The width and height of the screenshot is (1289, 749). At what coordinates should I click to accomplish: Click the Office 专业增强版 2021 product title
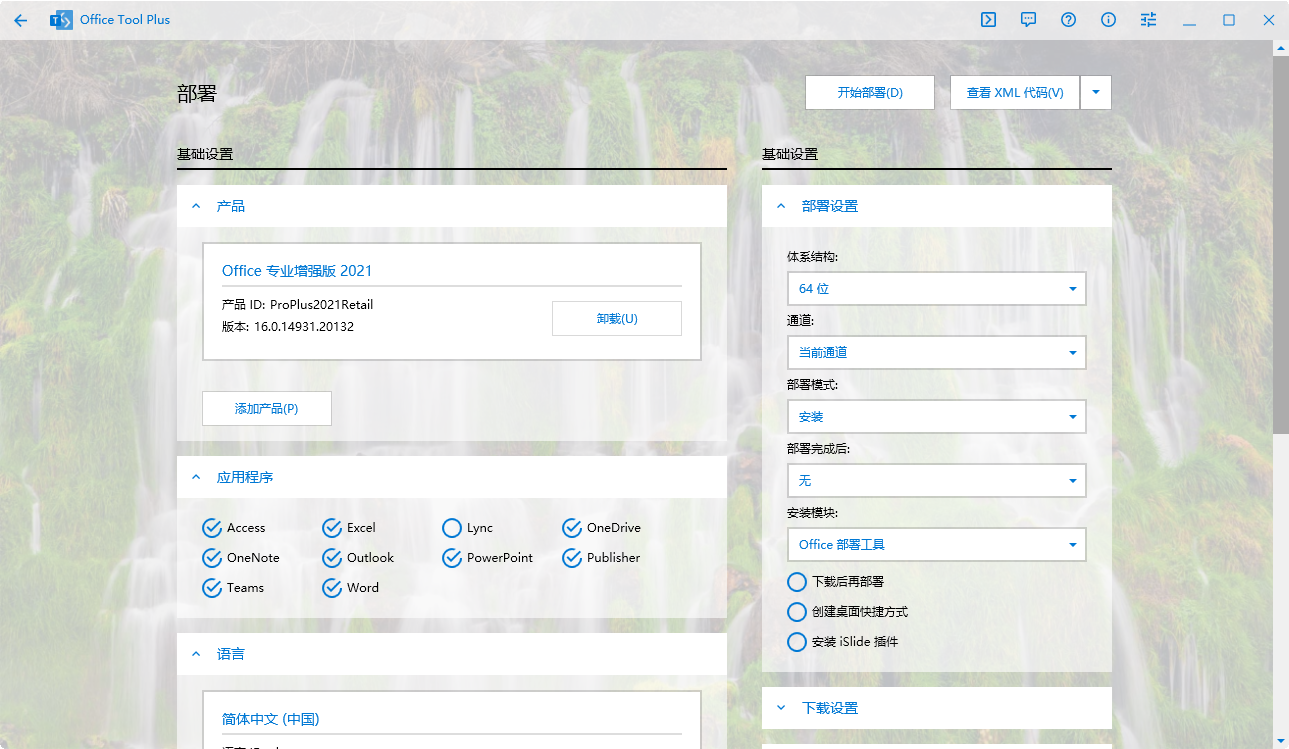tap(297, 271)
